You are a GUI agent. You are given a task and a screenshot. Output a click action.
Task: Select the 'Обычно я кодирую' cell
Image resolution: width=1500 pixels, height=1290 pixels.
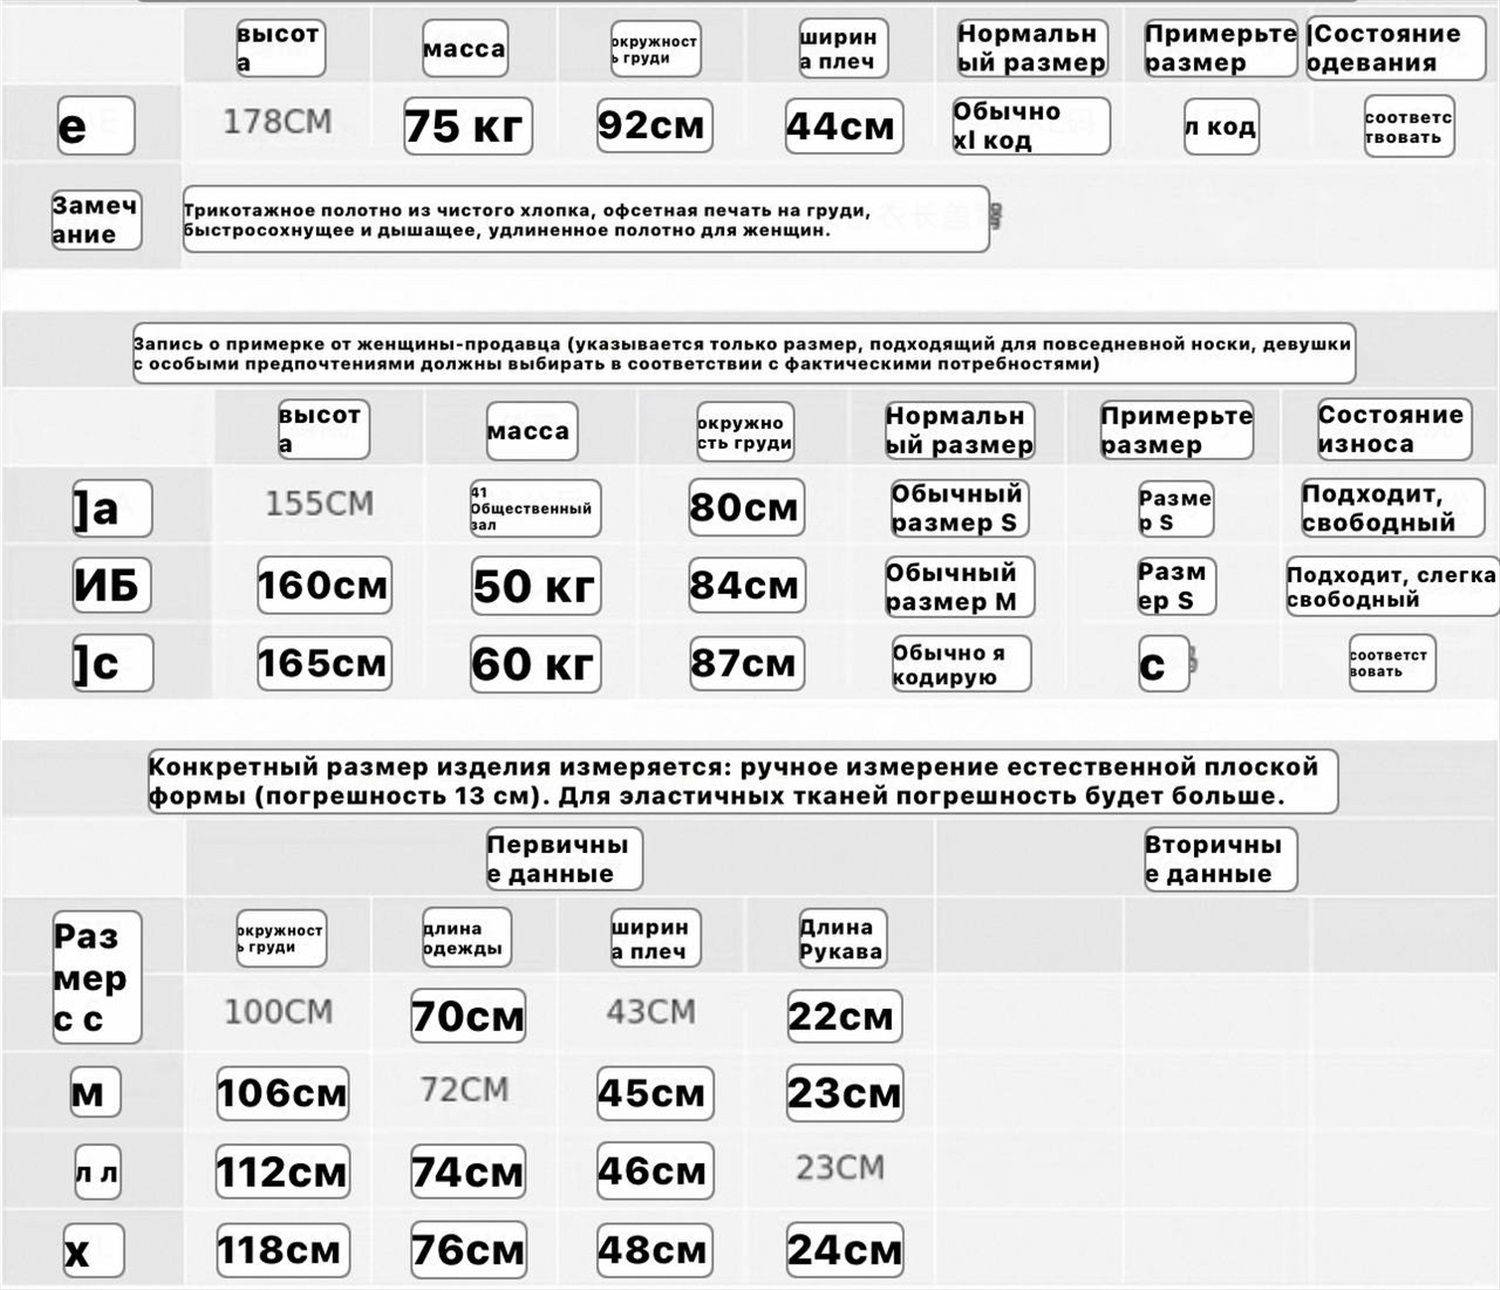[961, 664]
